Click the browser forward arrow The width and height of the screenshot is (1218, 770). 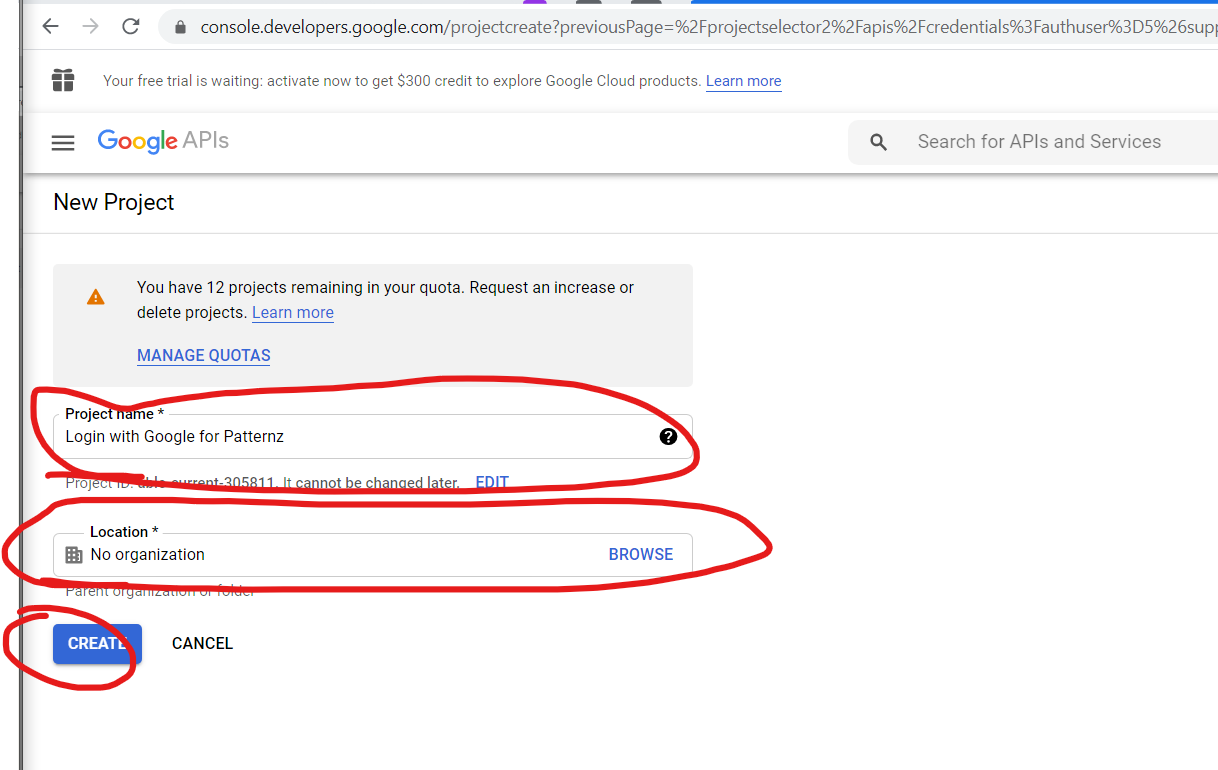[x=90, y=27]
